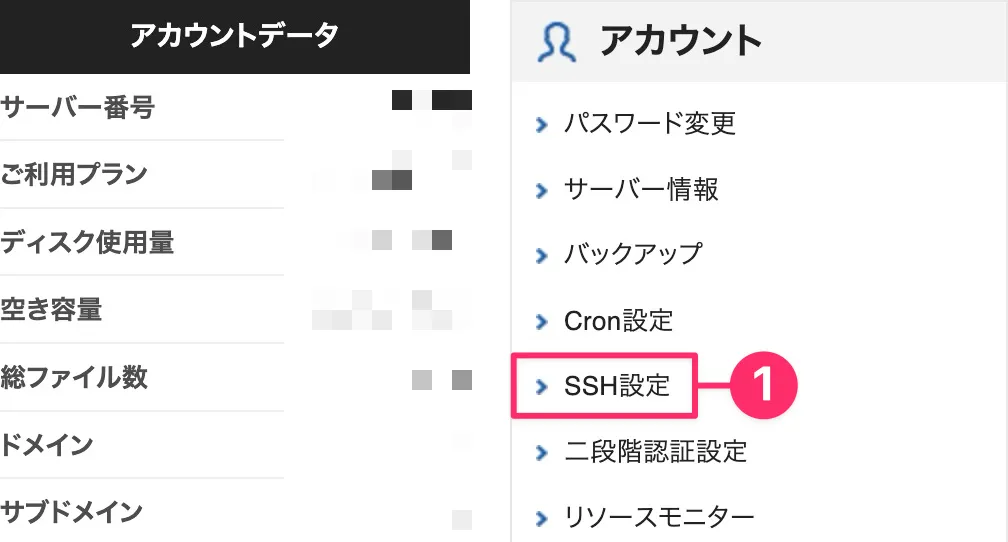
Task: Open Cron設定 from the account menu
Action: pyautogui.click(x=618, y=320)
